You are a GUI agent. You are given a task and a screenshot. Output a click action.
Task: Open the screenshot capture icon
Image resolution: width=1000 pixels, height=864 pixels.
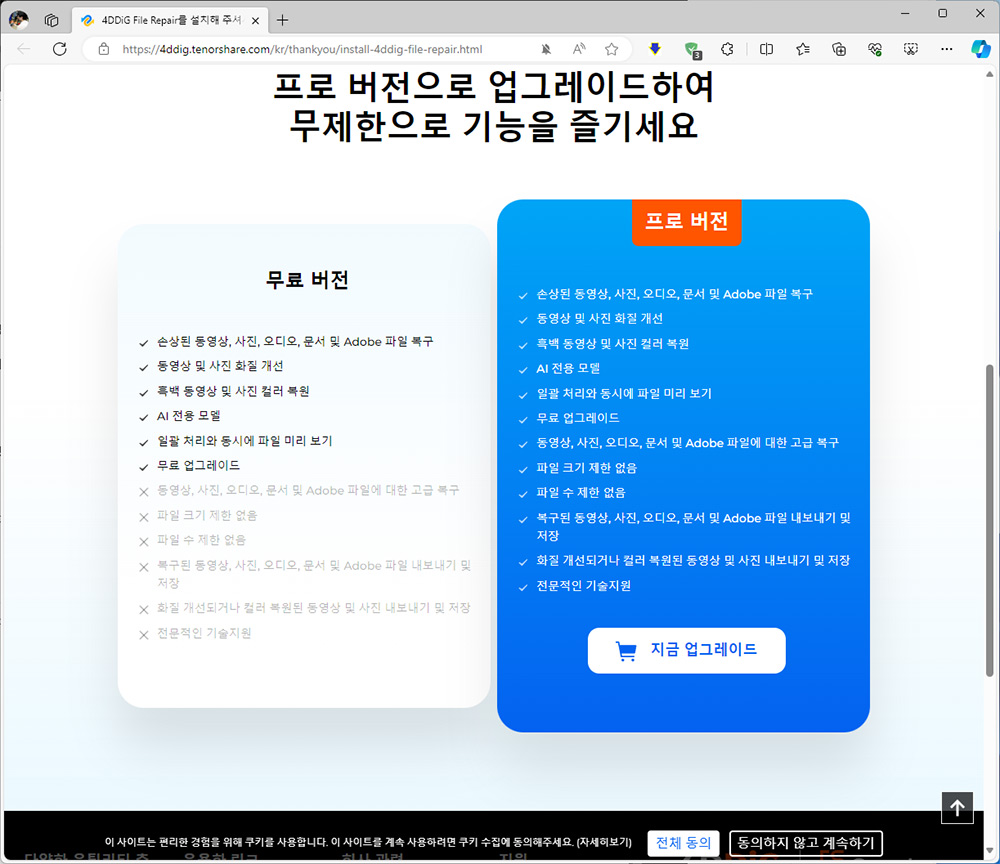tap(911, 49)
